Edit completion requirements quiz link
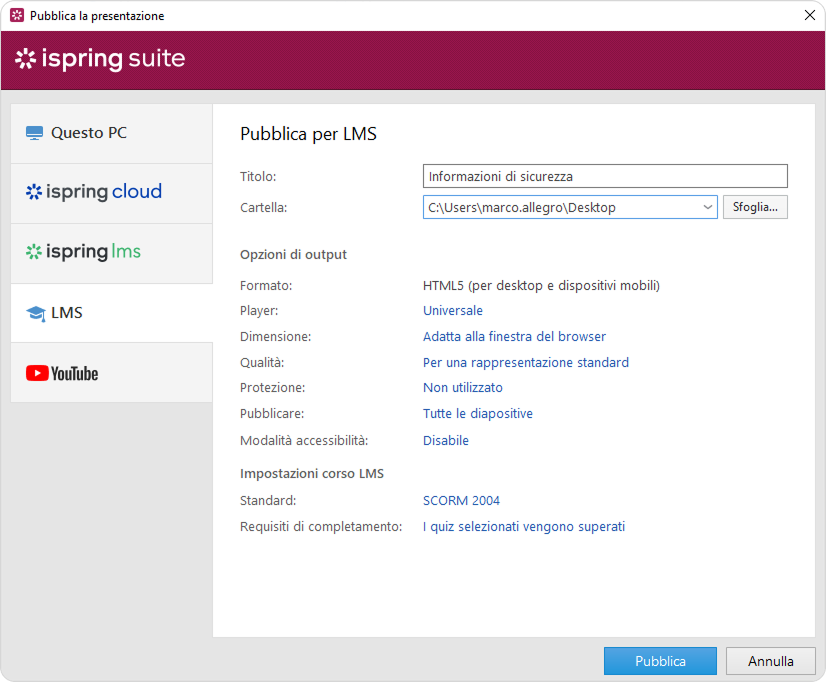Image resolution: width=826 pixels, height=682 pixels. [x=523, y=527]
